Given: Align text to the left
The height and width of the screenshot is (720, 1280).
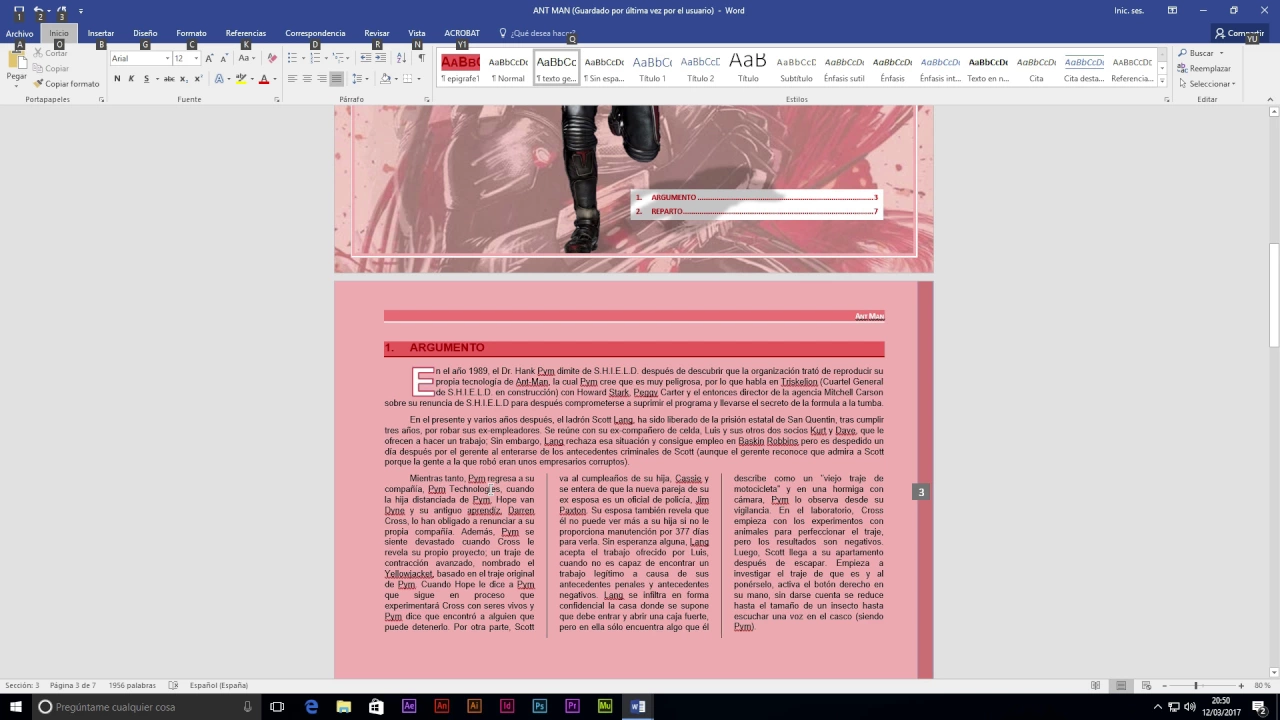Looking at the screenshot, I should (x=292, y=79).
